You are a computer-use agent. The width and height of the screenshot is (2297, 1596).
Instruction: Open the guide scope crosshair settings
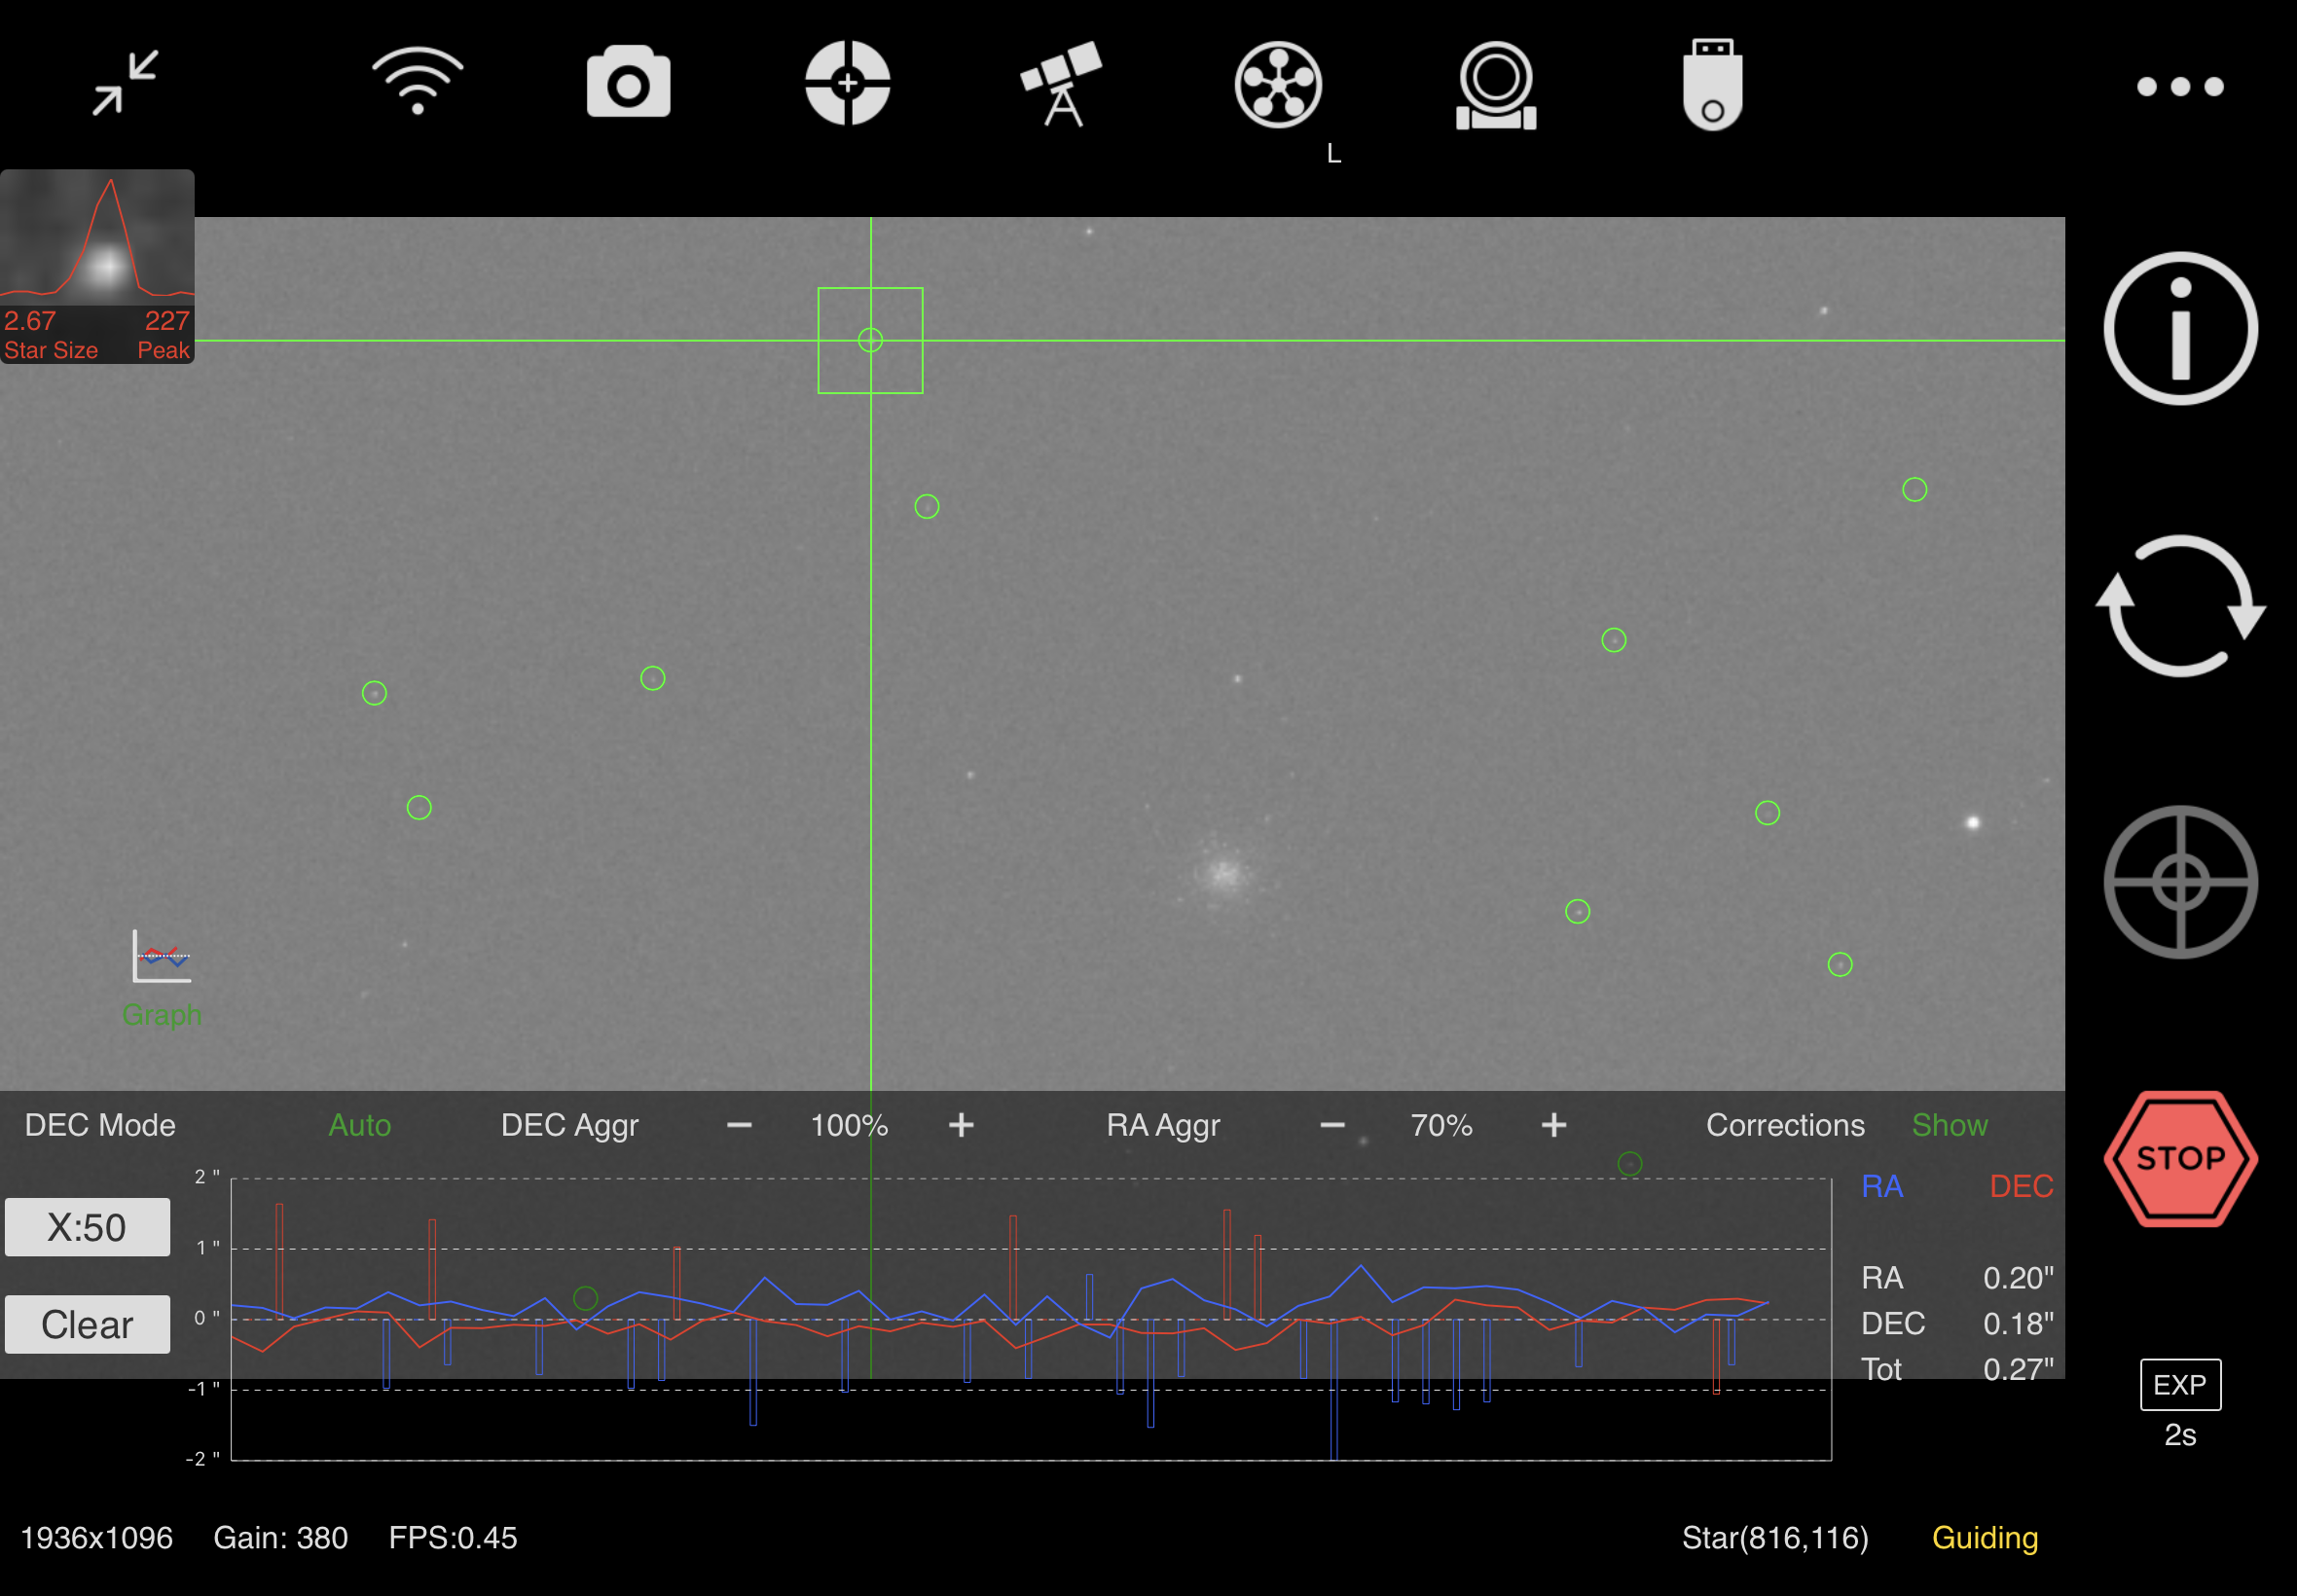(x=847, y=84)
